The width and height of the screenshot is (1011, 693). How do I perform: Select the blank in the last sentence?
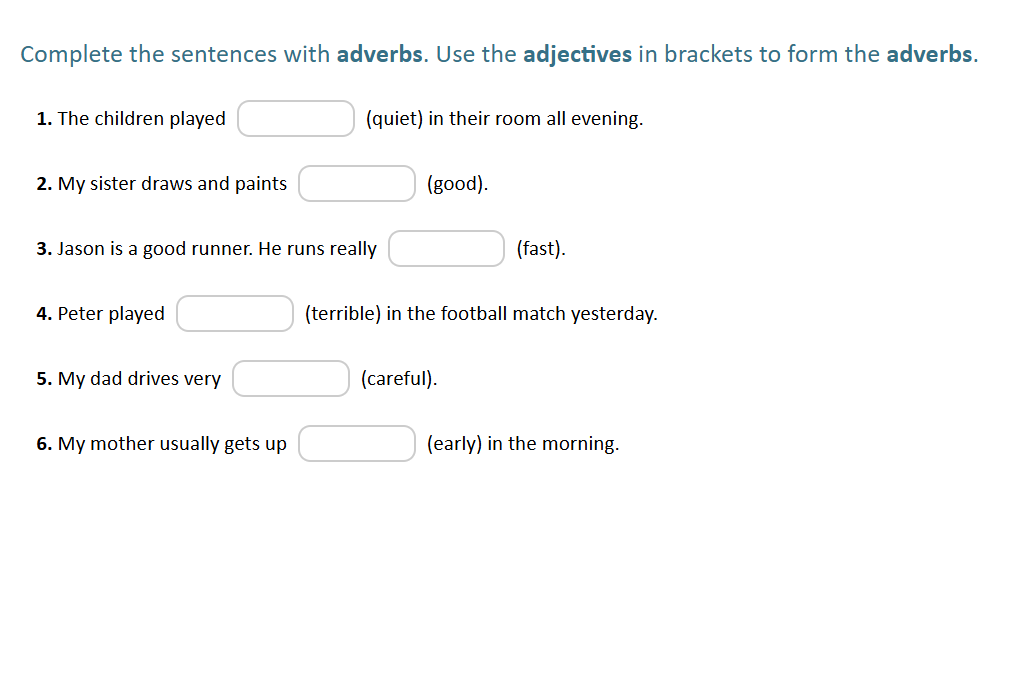tap(356, 443)
